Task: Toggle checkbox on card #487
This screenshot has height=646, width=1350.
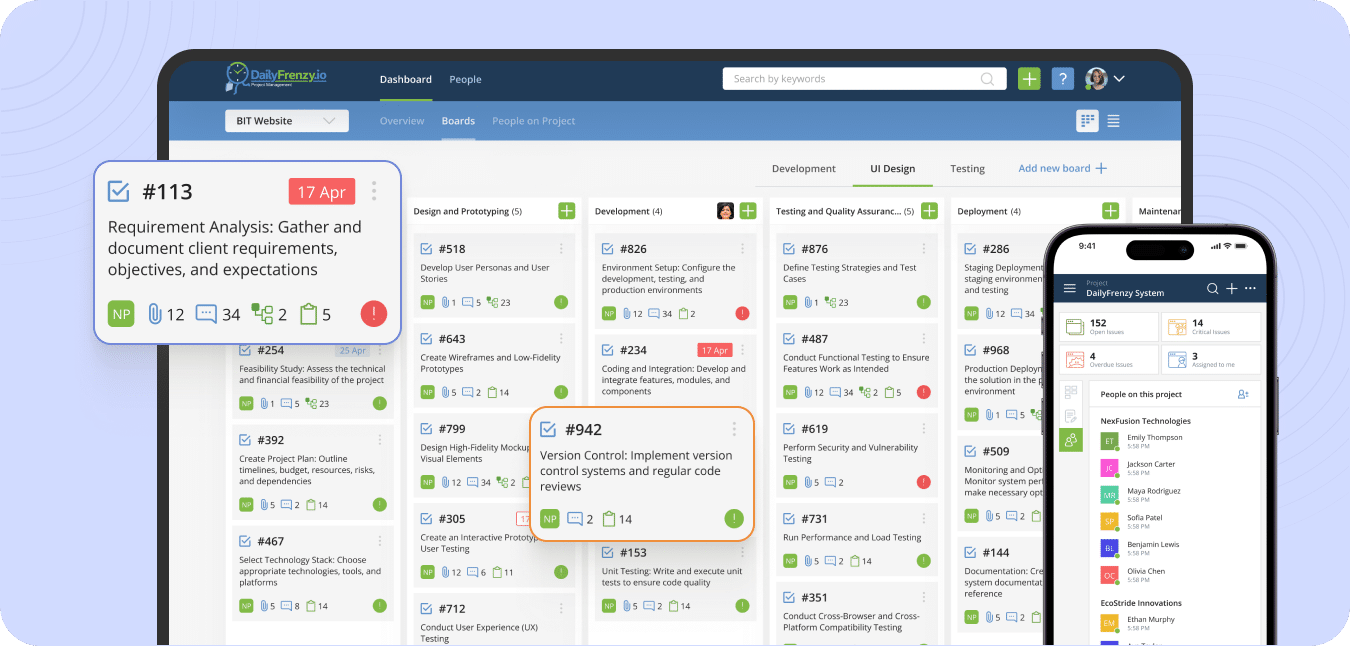Action: (789, 339)
